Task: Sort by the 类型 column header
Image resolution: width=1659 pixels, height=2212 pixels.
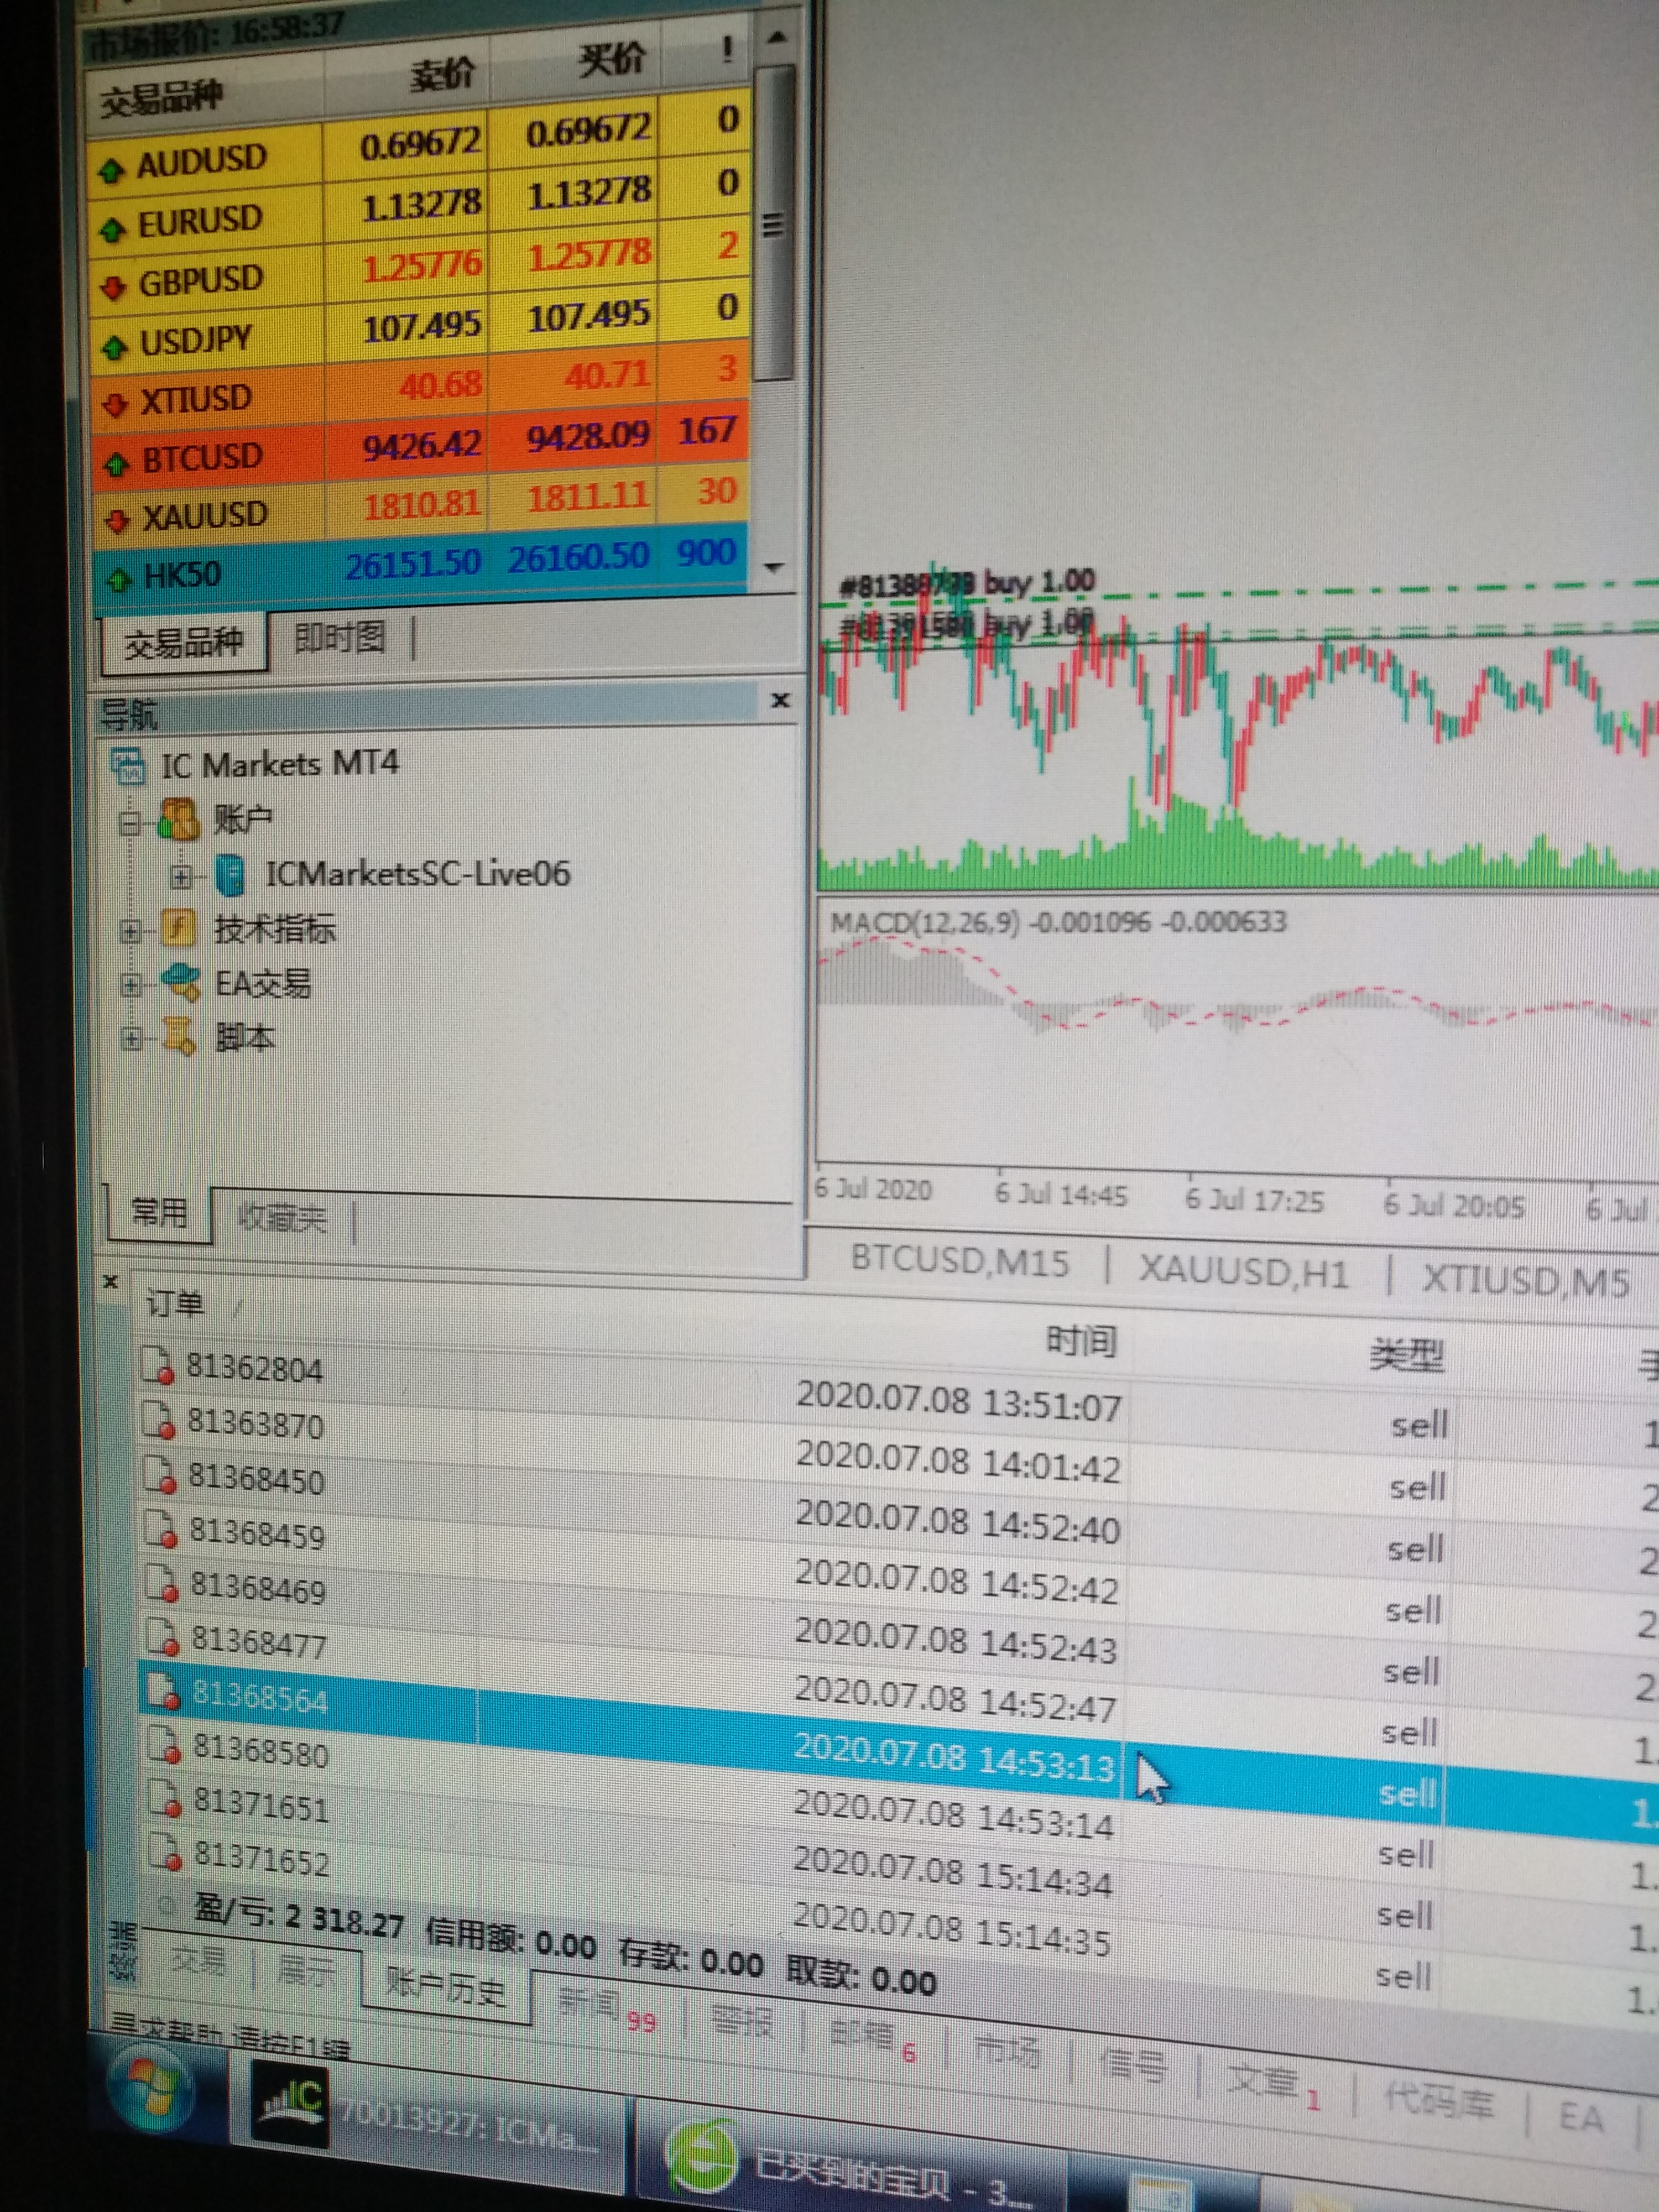Action: 1407,1357
